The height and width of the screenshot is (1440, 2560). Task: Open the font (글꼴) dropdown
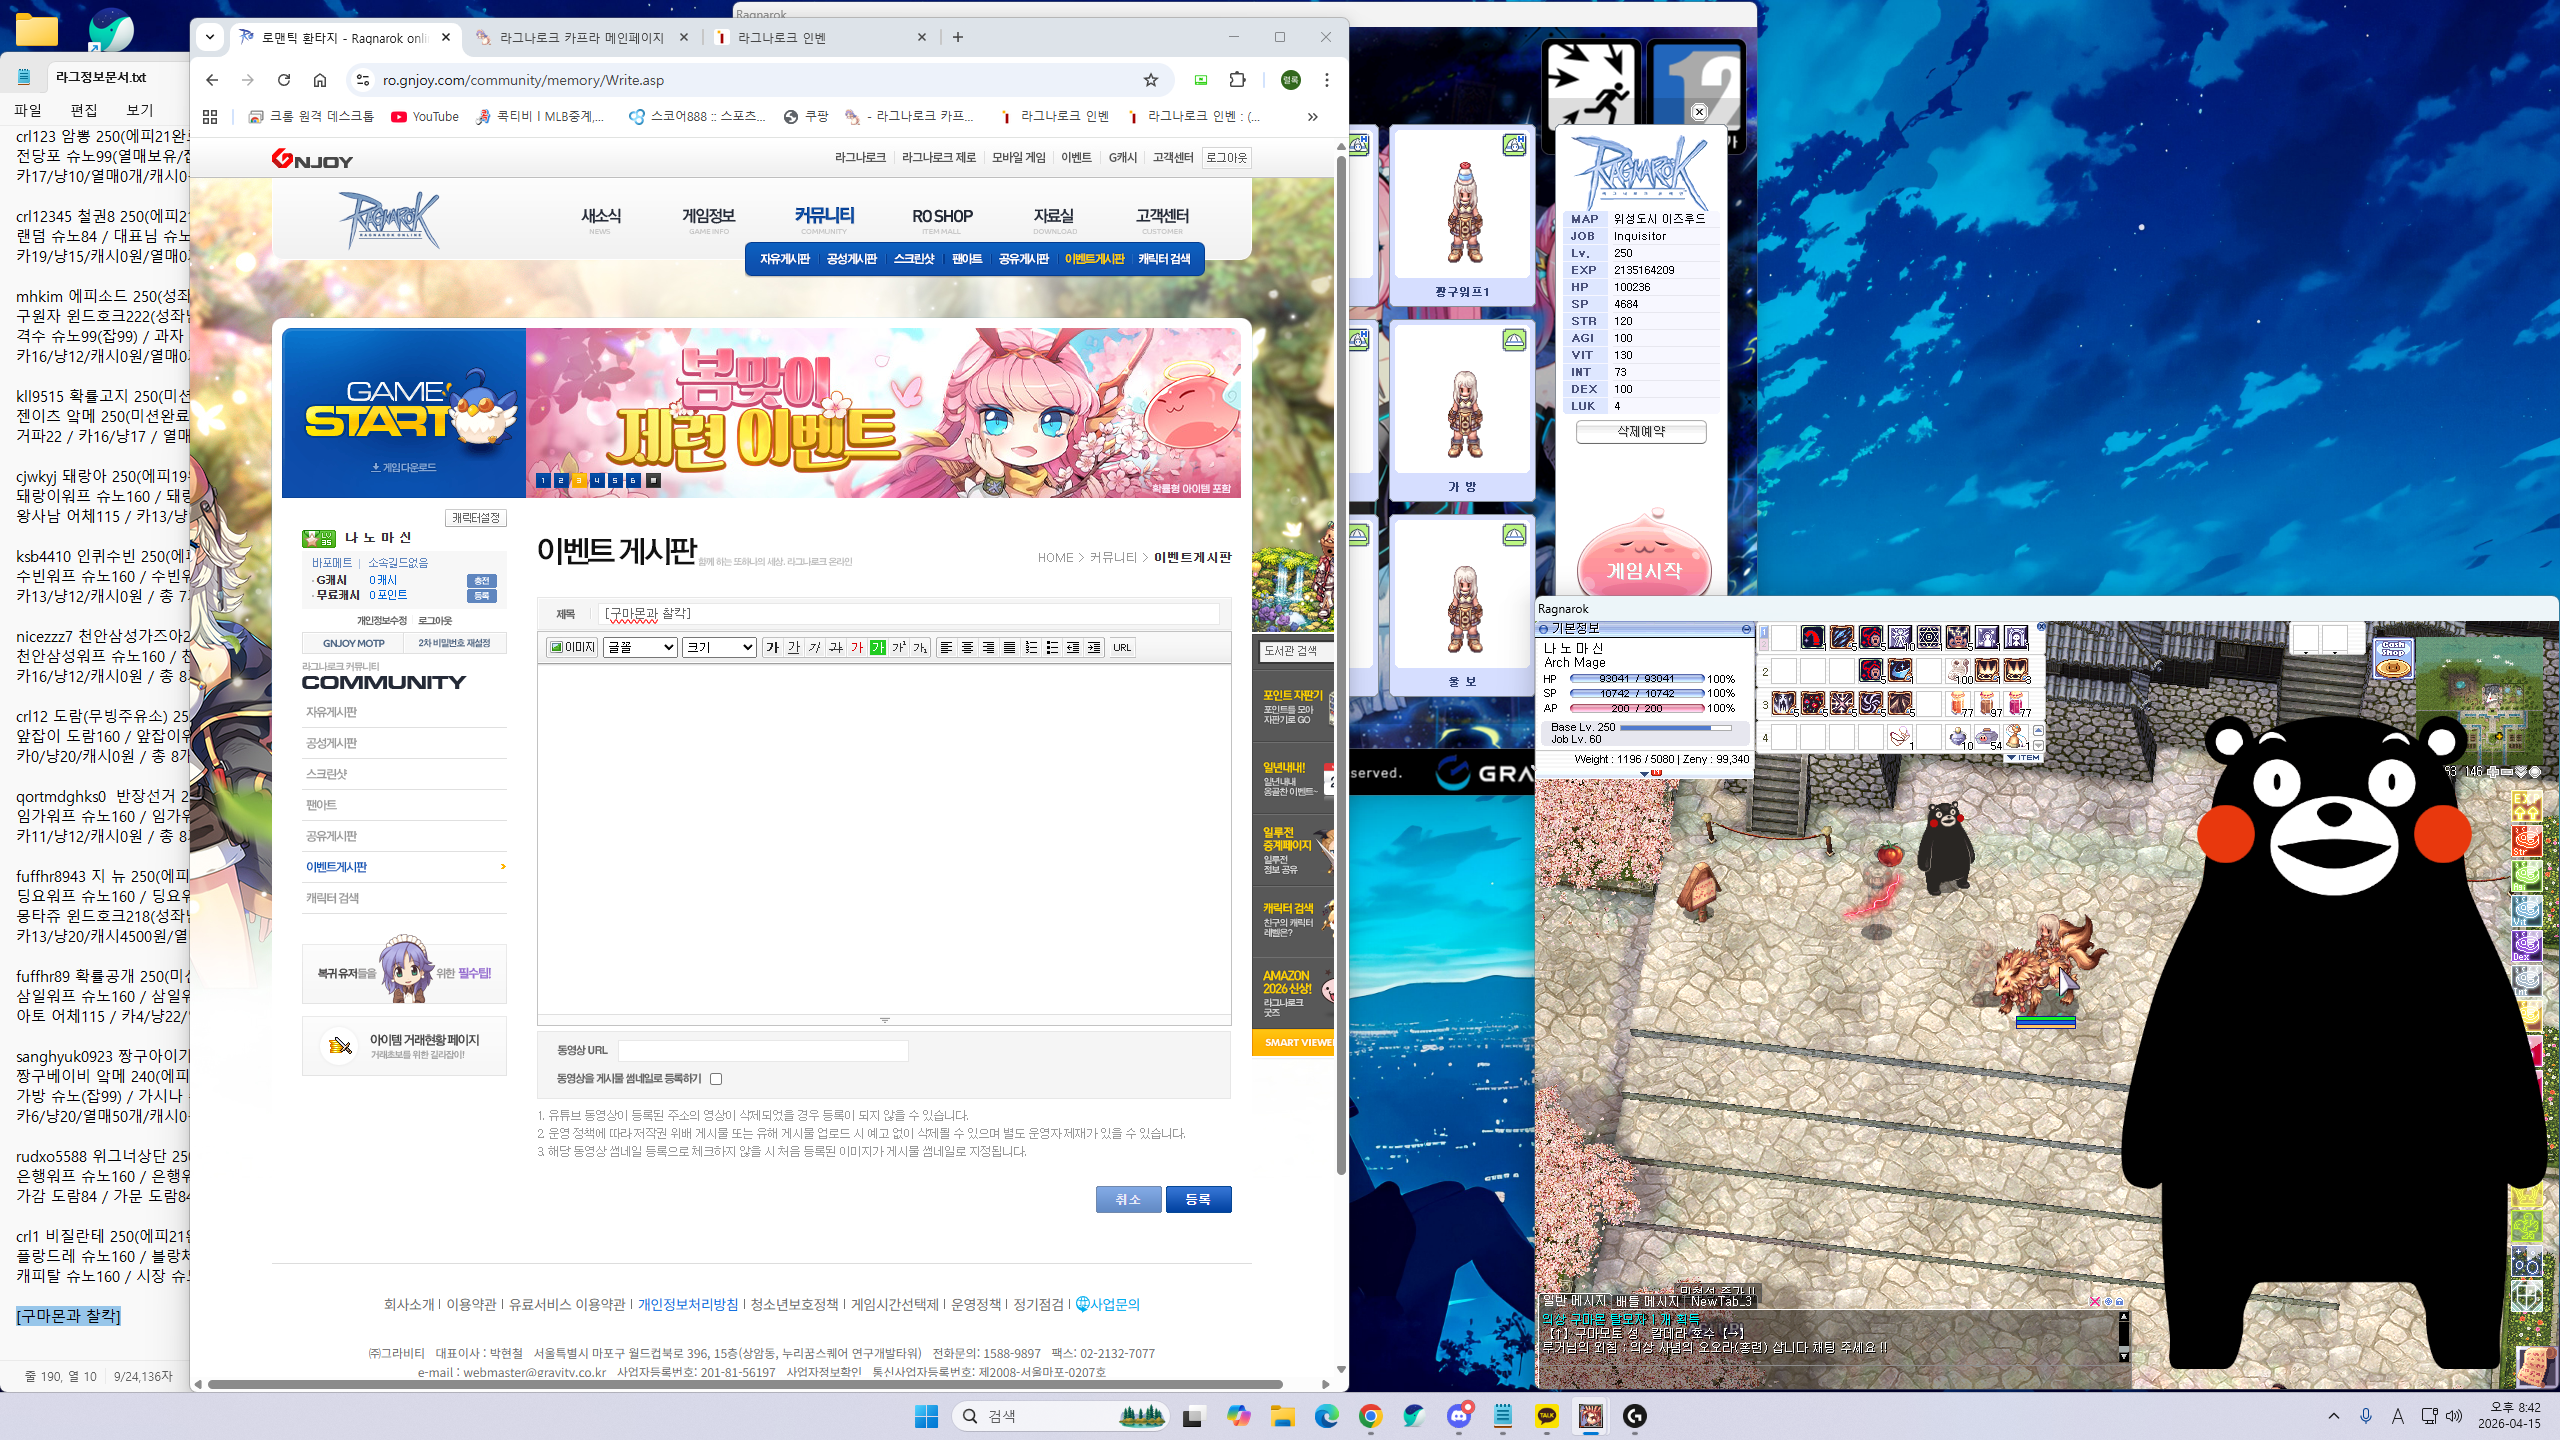[x=640, y=647]
